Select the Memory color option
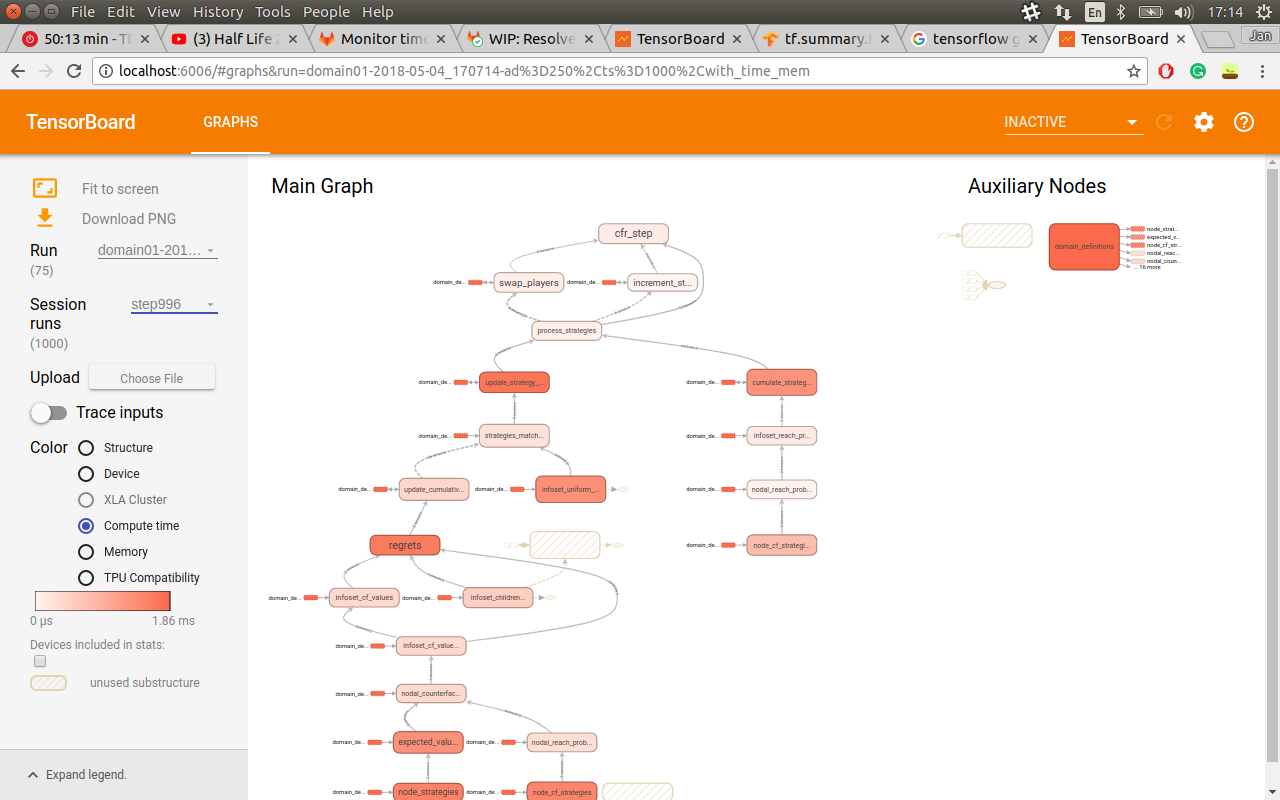1280x800 pixels. 86,552
